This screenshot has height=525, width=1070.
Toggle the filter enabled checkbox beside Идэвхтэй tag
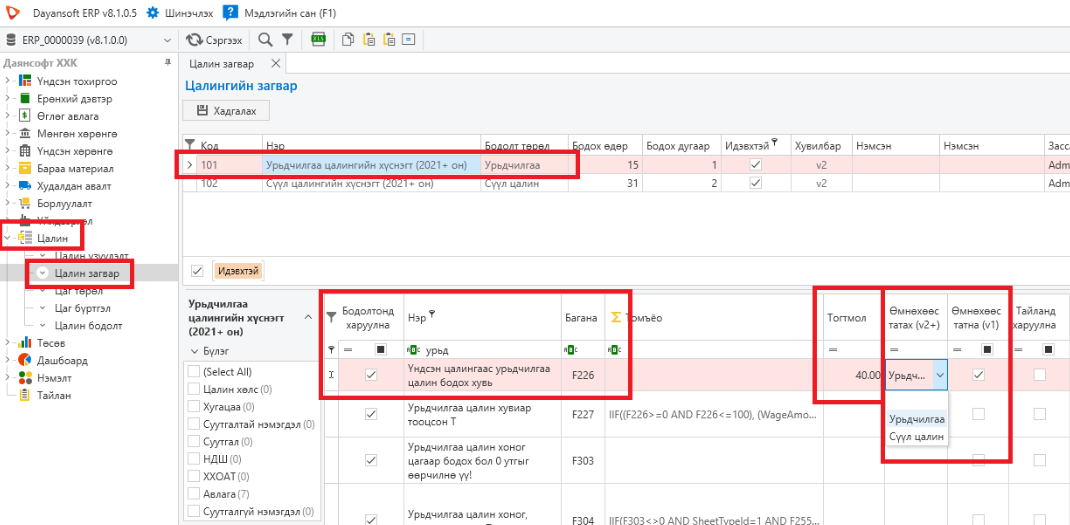pos(197,271)
